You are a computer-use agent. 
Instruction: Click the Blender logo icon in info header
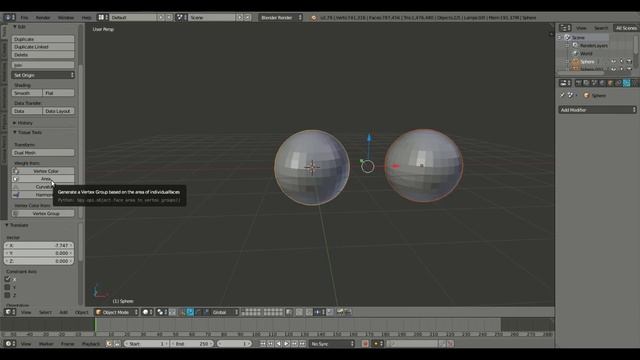tap(314, 18)
